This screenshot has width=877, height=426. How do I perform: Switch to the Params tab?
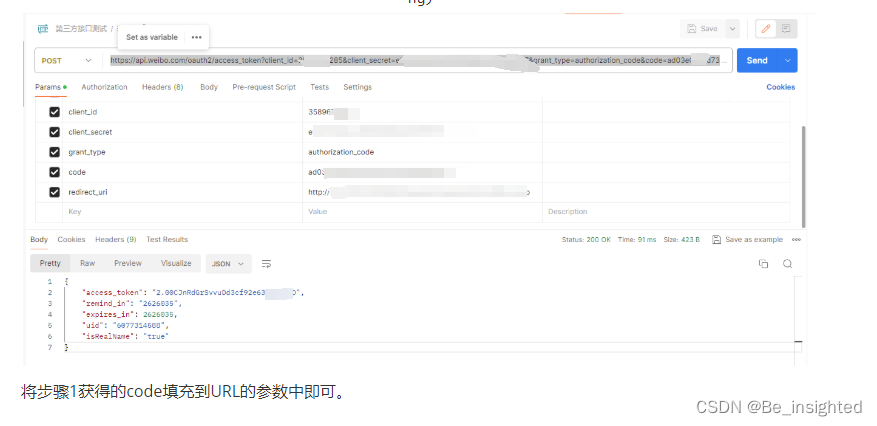point(51,87)
